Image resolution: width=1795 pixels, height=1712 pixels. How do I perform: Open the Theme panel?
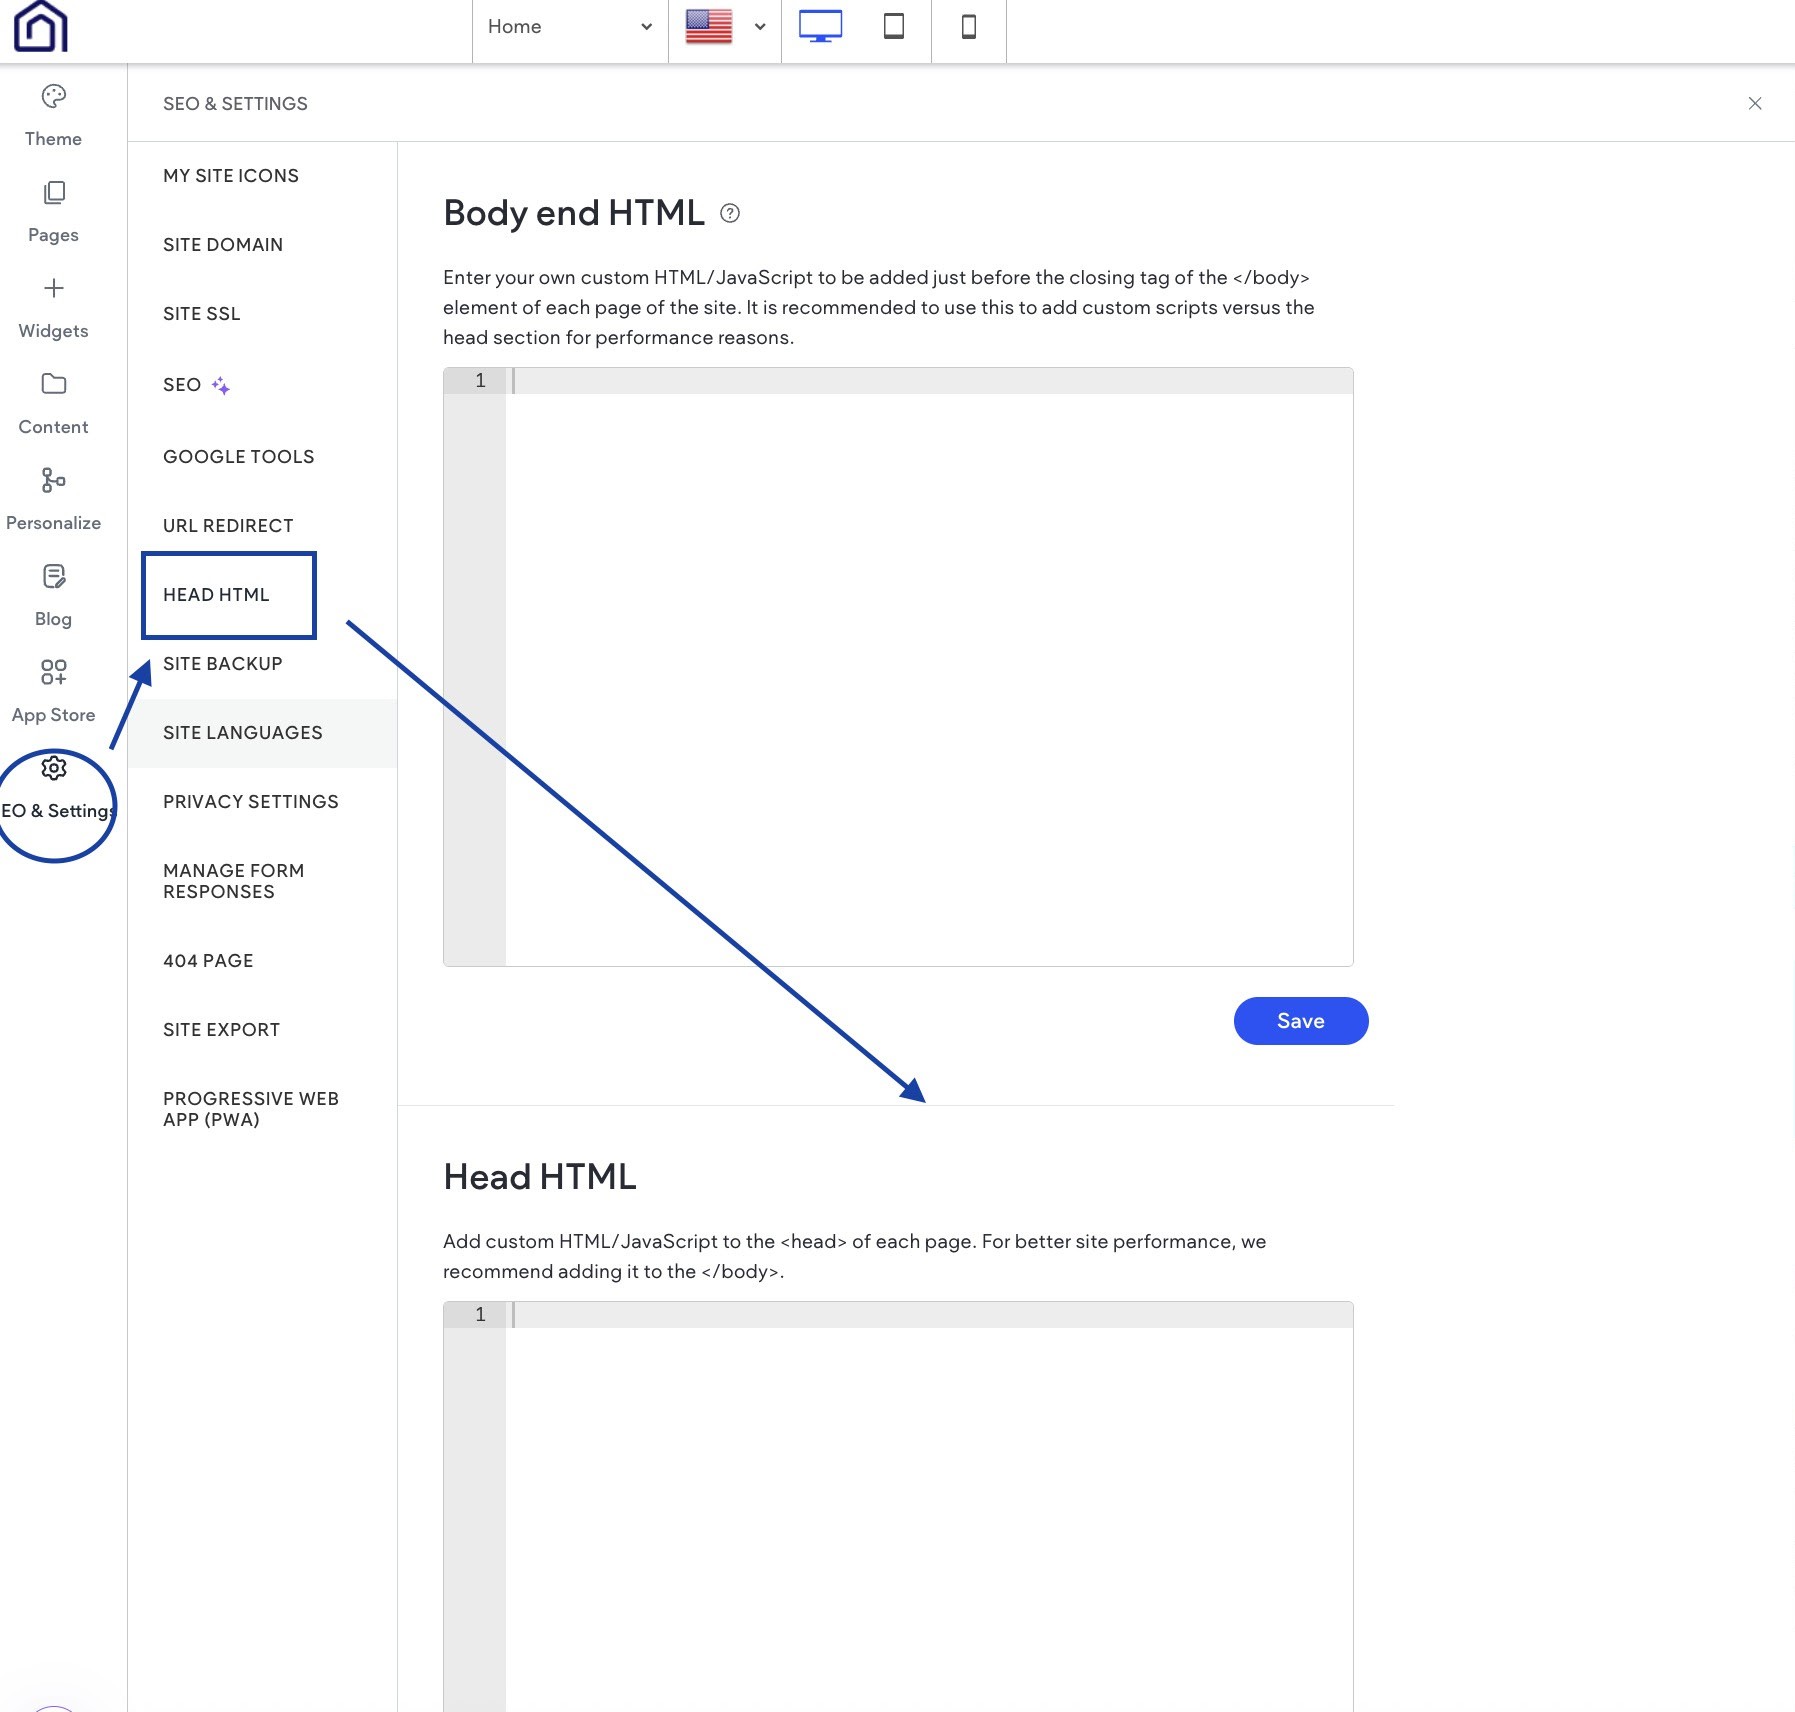[x=53, y=113]
